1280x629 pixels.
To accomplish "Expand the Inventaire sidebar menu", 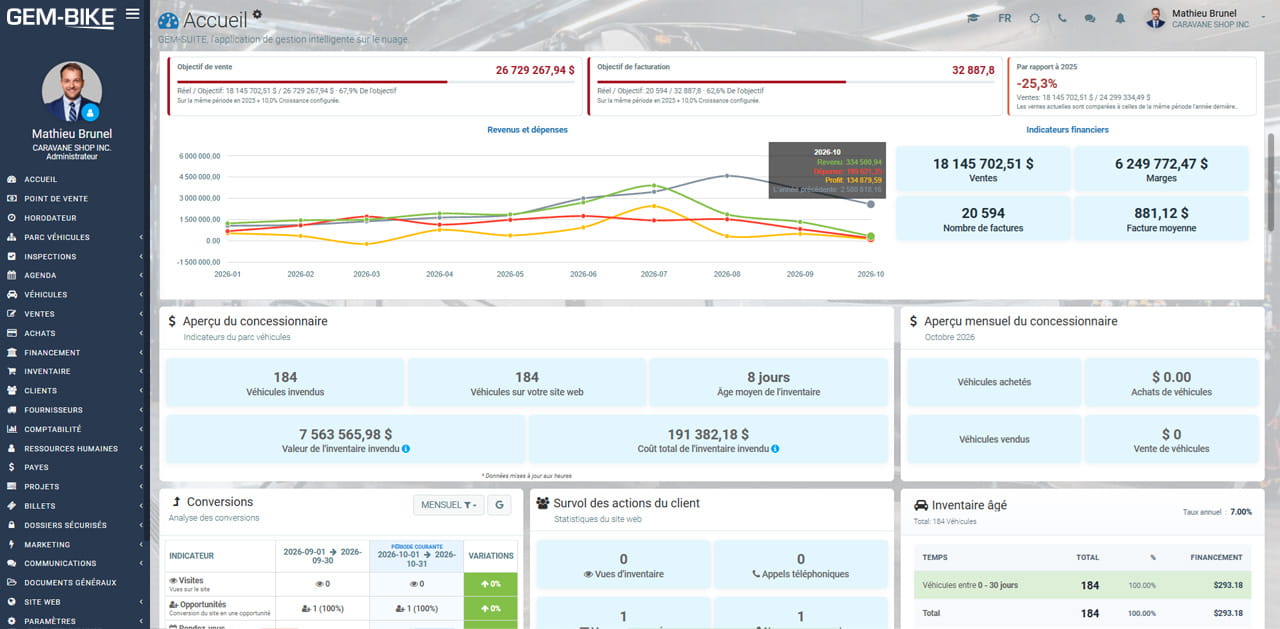I will coord(75,371).
